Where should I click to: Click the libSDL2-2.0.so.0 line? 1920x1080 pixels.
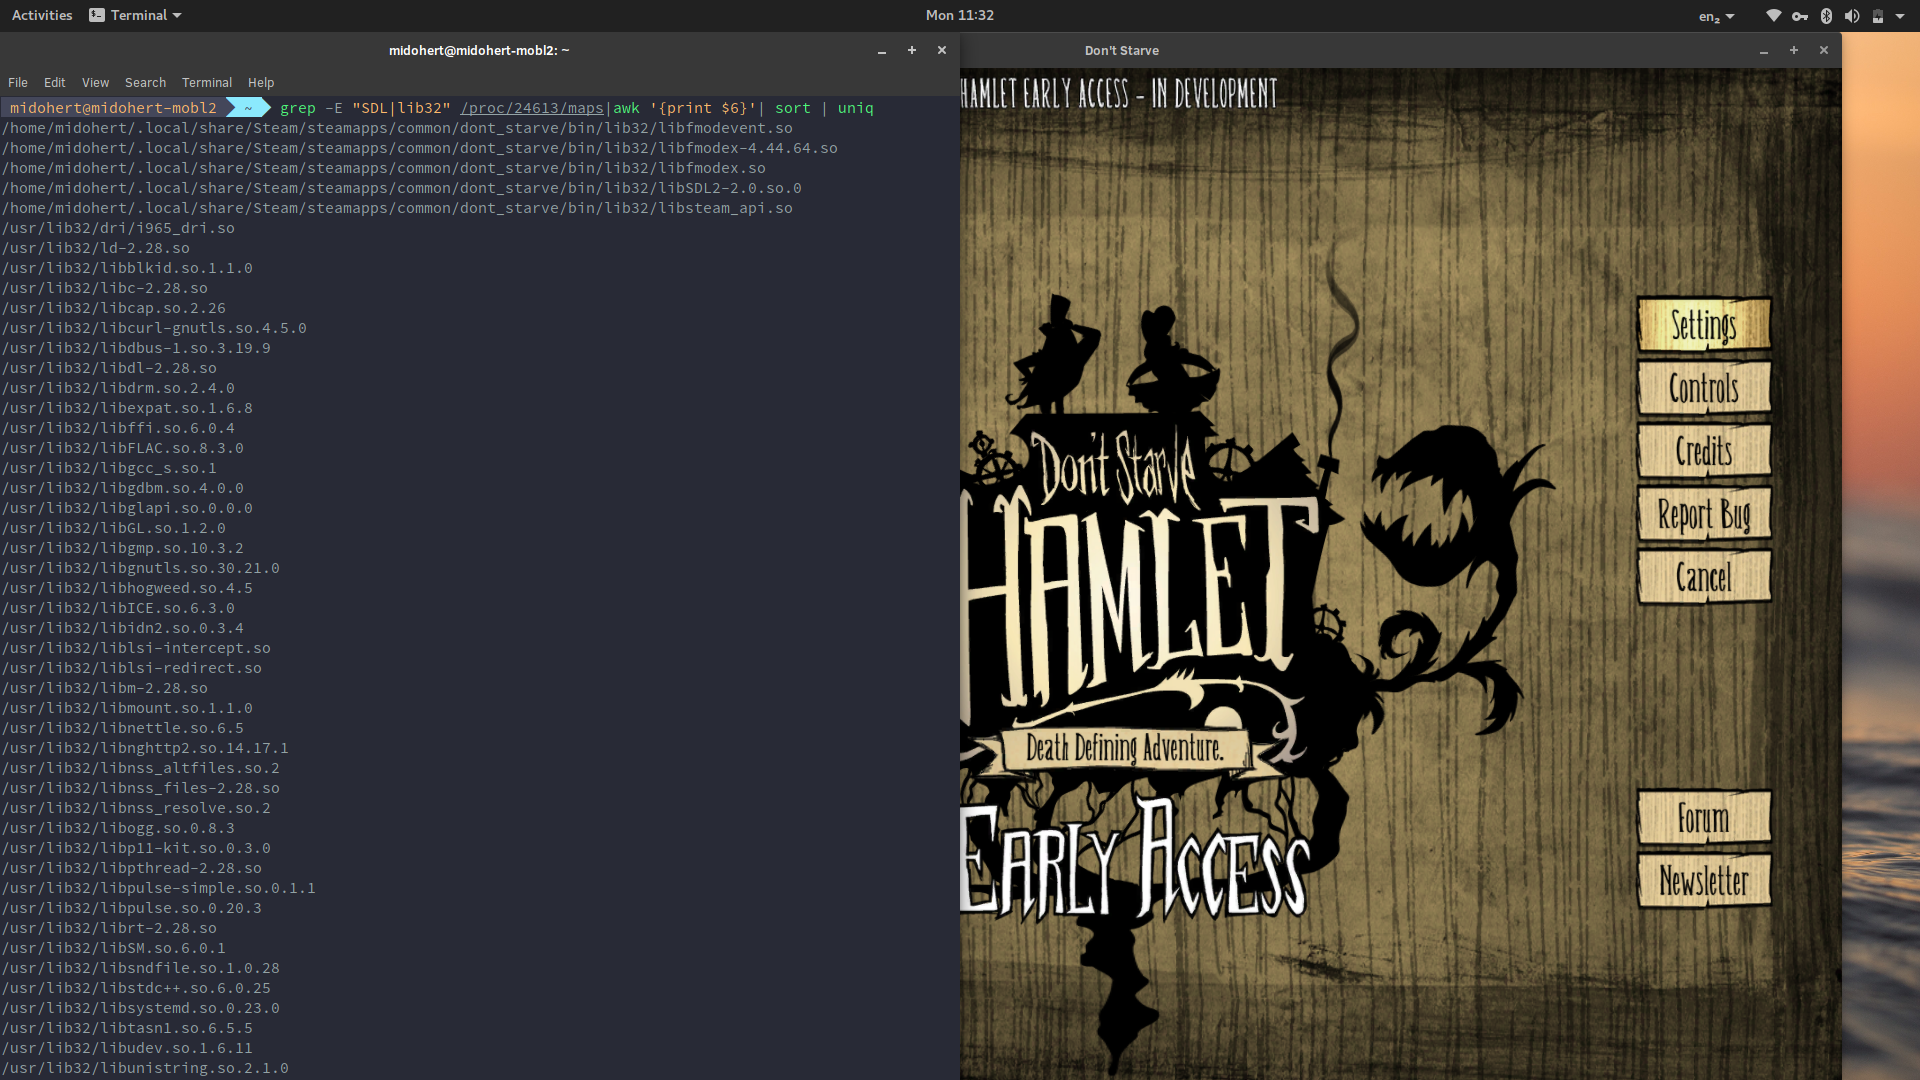(x=402, y=188)
